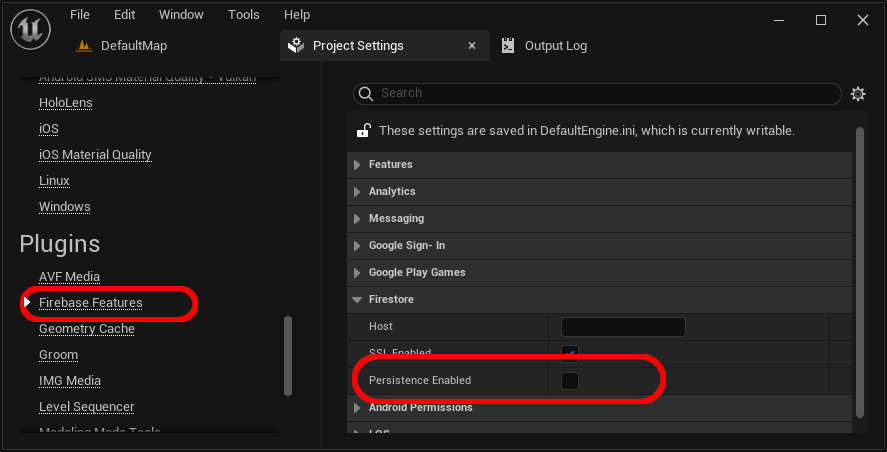
Task: Collapse the Firestore section
Action: click(357, 300)
